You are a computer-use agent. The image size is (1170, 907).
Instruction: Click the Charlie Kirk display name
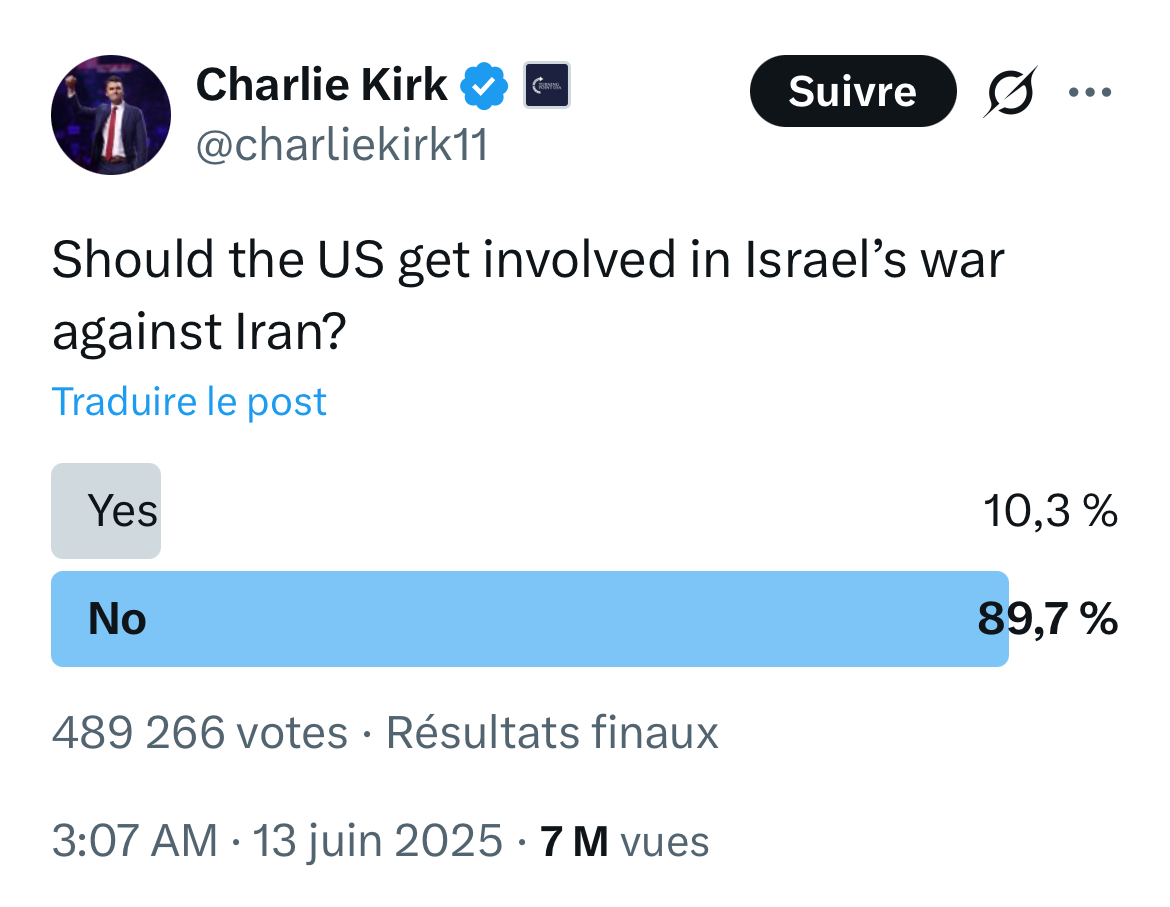321,85
